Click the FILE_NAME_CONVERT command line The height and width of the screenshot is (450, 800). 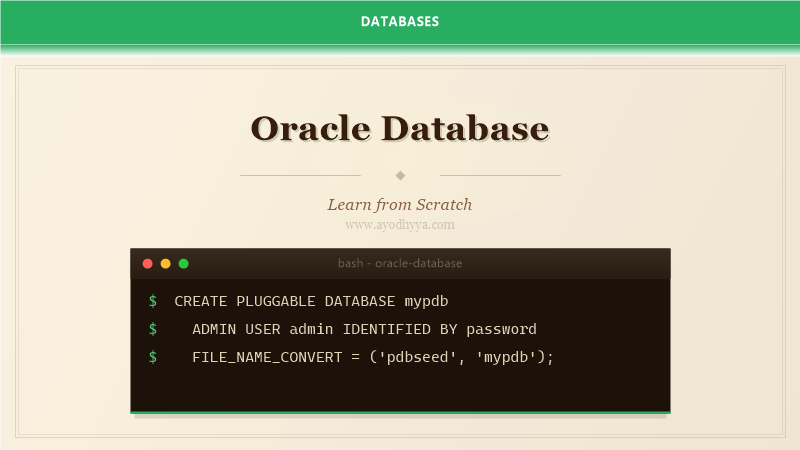pyautogui.click(x=373, y=357)
